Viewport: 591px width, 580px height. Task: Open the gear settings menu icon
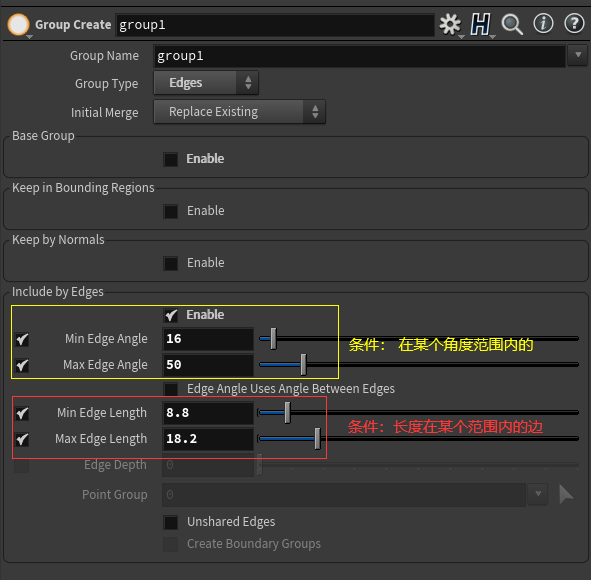(450, 25)
